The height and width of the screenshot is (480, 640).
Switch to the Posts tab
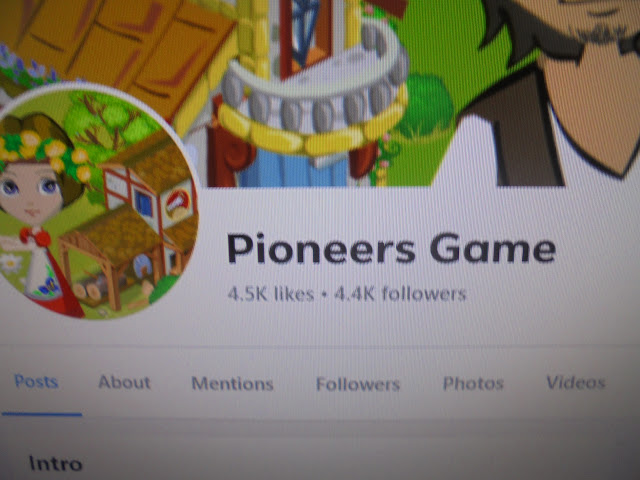click(x=36, y=382)
